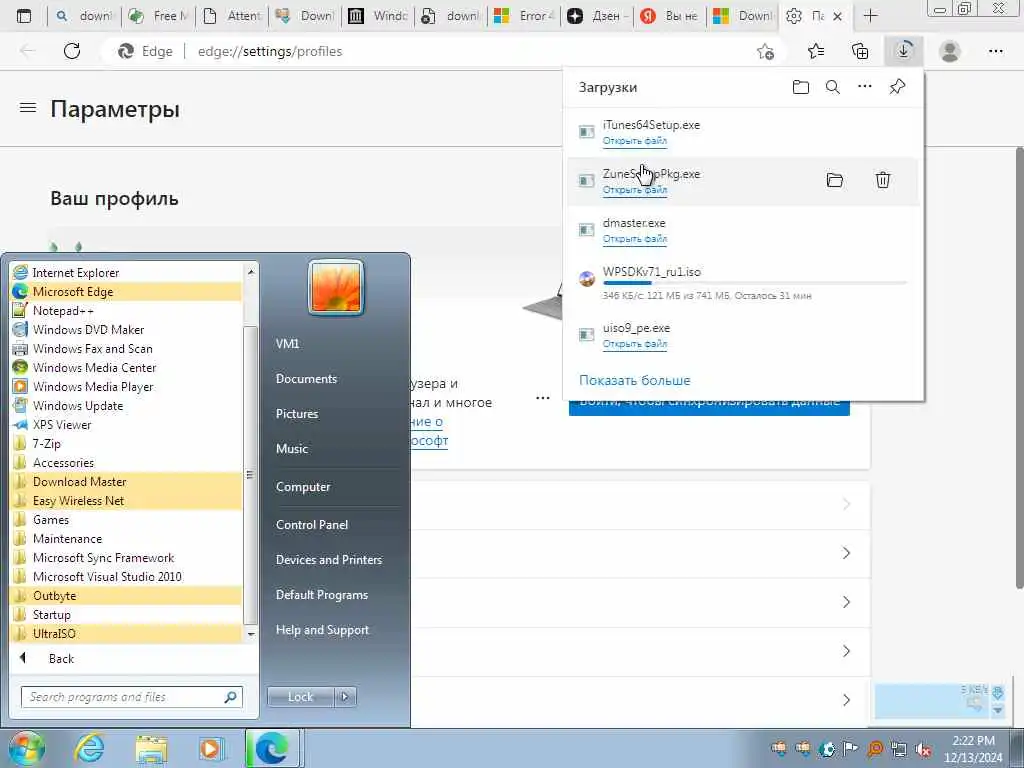1024x768 pixels.
Task: Switch to the Error 4 tab
Action: pos(524,16)
